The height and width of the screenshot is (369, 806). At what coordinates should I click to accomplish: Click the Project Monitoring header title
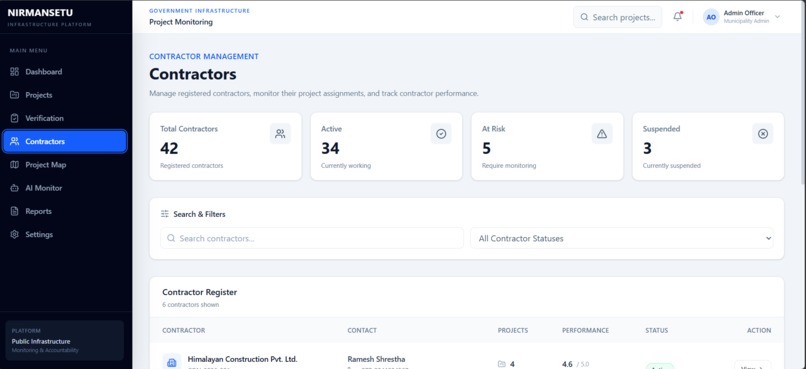click(x=181, y=22)
